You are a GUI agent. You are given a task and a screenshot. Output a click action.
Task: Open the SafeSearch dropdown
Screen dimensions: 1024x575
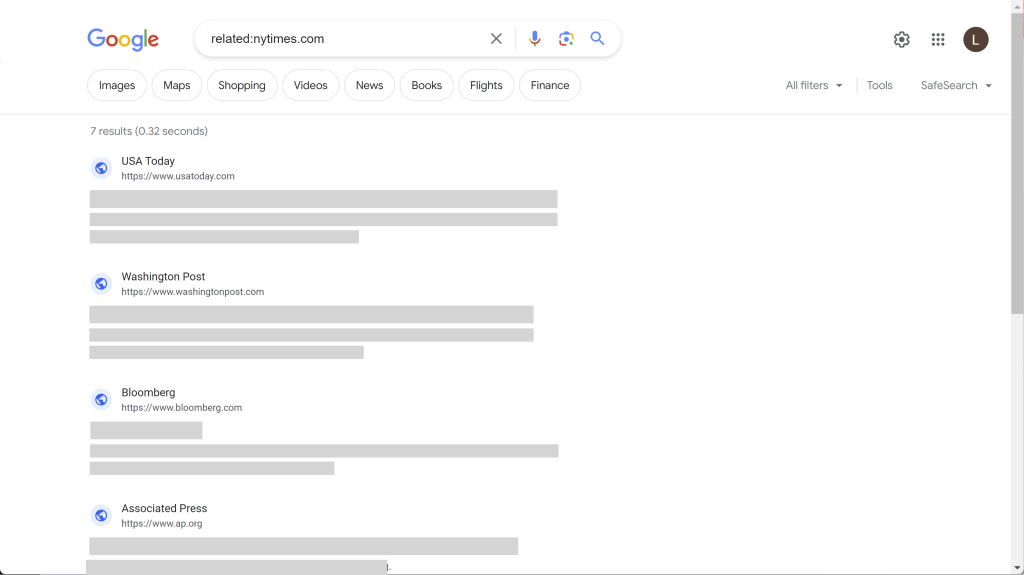click(x=956, y=85)
